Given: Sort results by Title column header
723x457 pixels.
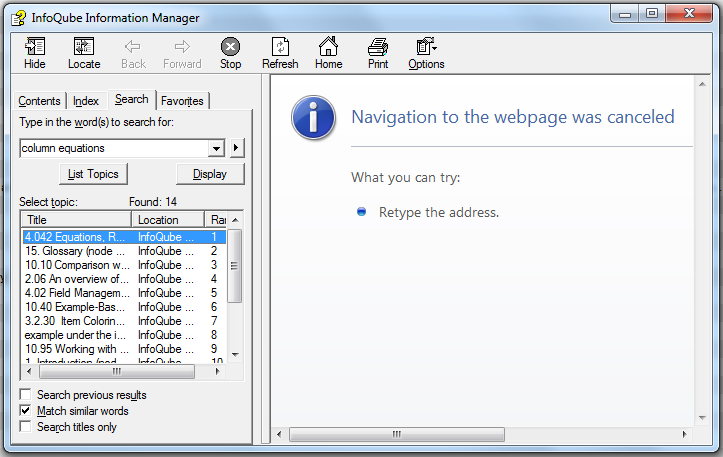Looking at the screenshot, I should pyautogui.click(x=76, y=220).
